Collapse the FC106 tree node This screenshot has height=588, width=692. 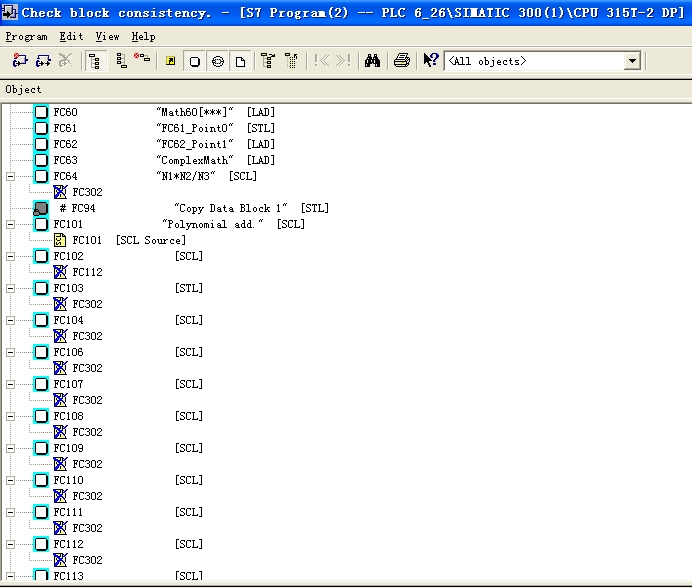pyautogui.click(x=11, y=352)
